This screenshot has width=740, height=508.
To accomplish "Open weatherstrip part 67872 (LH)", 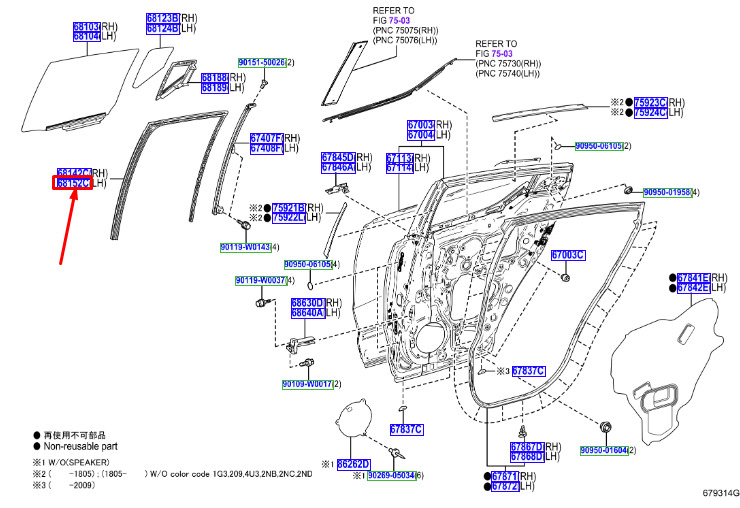I will (x=505, y=486).
